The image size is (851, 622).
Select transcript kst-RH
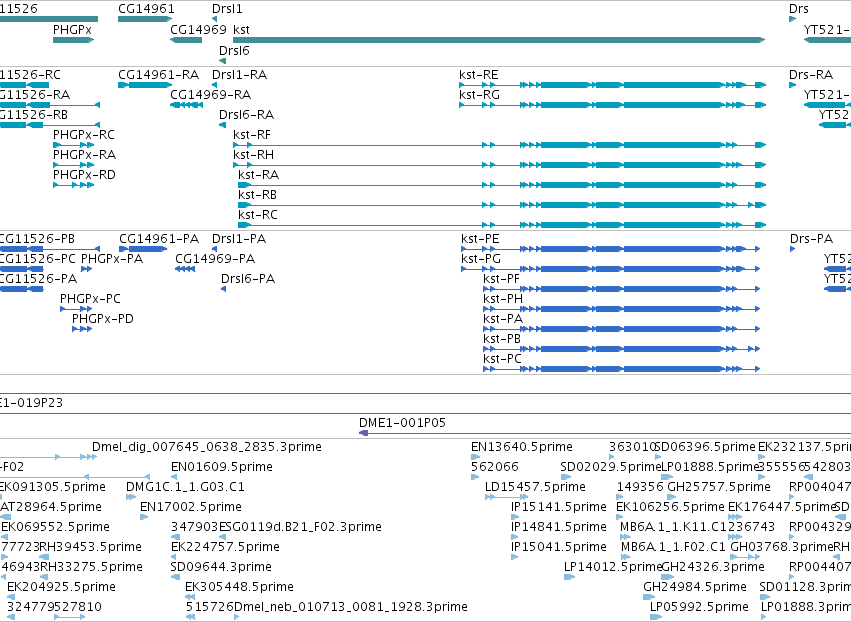coord(499,165)
